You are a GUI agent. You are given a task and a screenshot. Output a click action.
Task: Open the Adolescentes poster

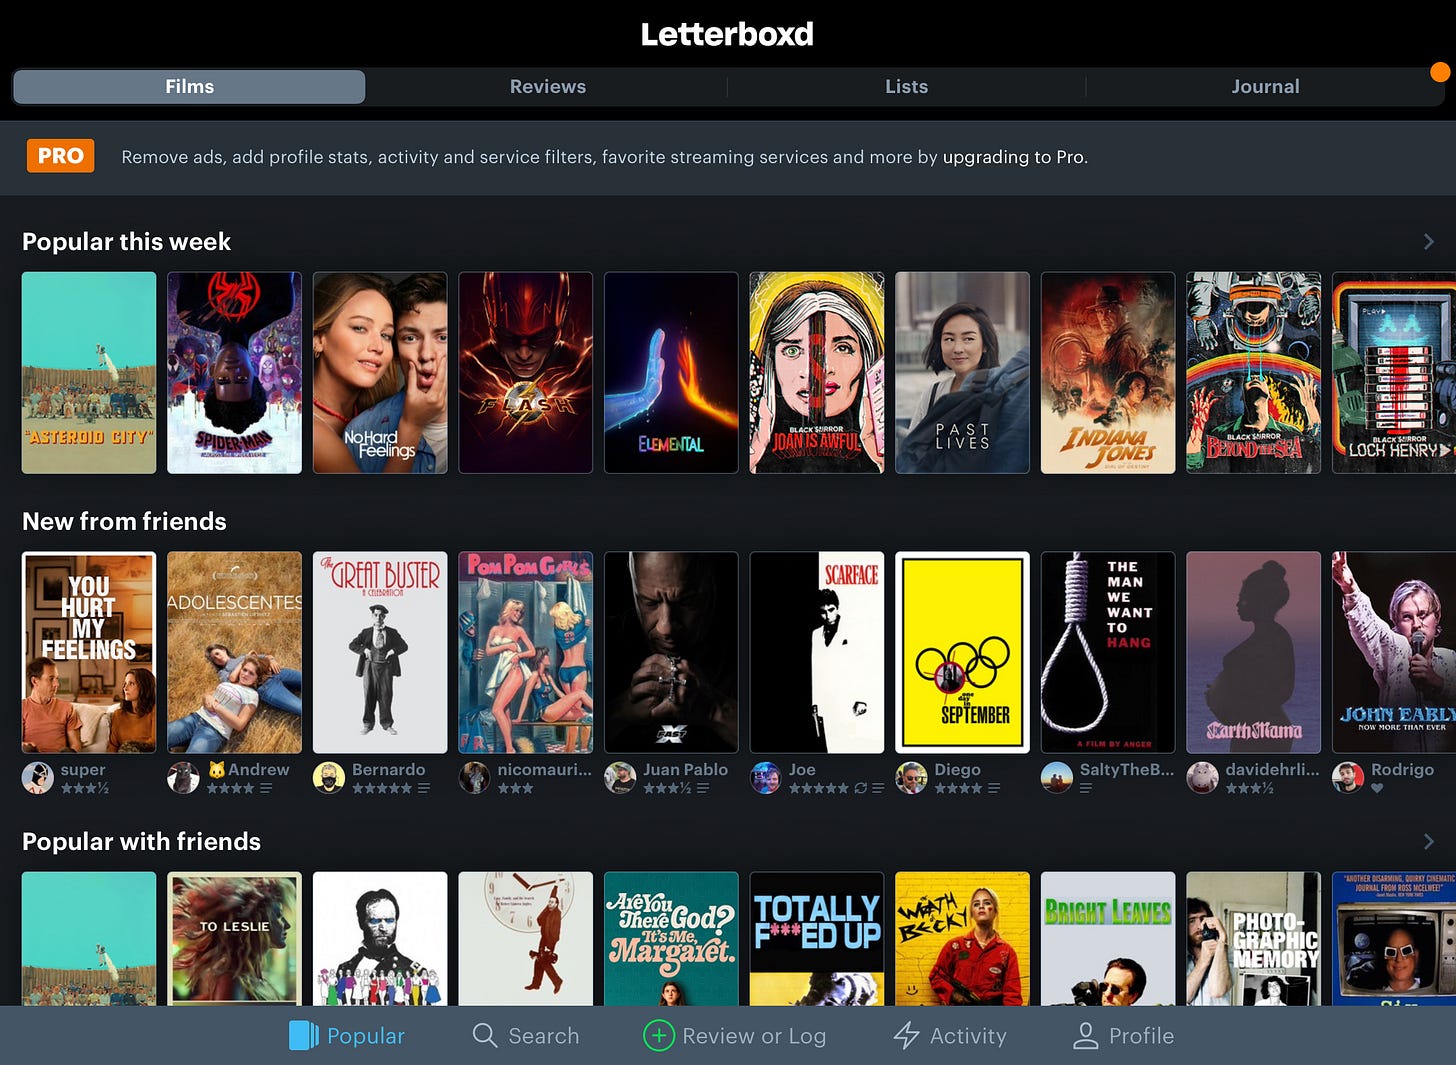pos(234,653)
